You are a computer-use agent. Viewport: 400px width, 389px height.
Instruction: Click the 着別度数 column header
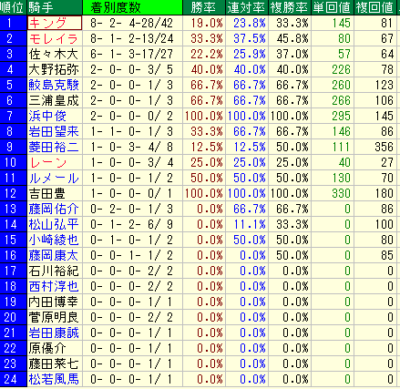pyautogui.click(x=132, y=7)
